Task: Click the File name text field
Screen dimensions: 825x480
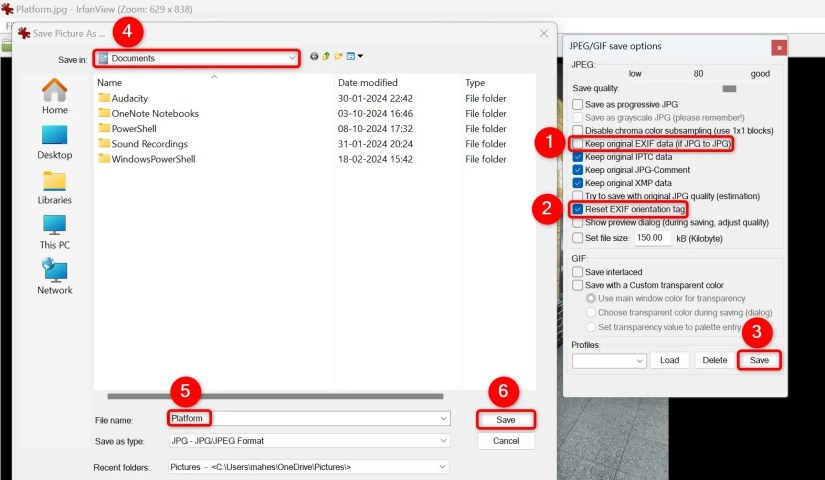Action: pos(309,418)
